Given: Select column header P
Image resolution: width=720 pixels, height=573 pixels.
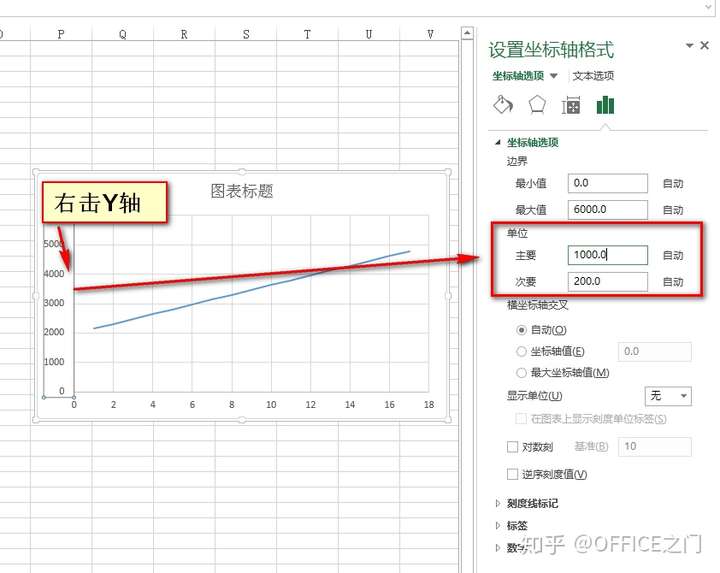Looking at the screenshot, I should (61, 34).
